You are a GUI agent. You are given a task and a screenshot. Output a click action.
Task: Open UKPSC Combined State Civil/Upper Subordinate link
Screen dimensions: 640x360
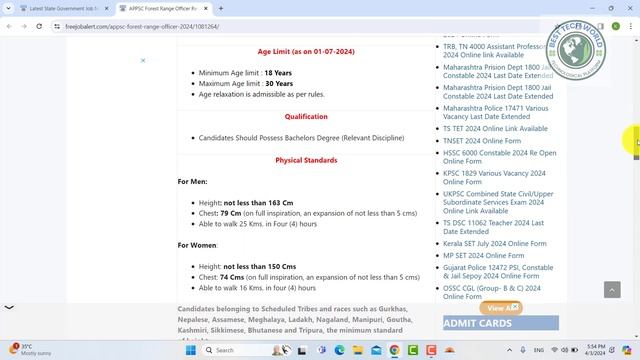[x=498, y=202]
